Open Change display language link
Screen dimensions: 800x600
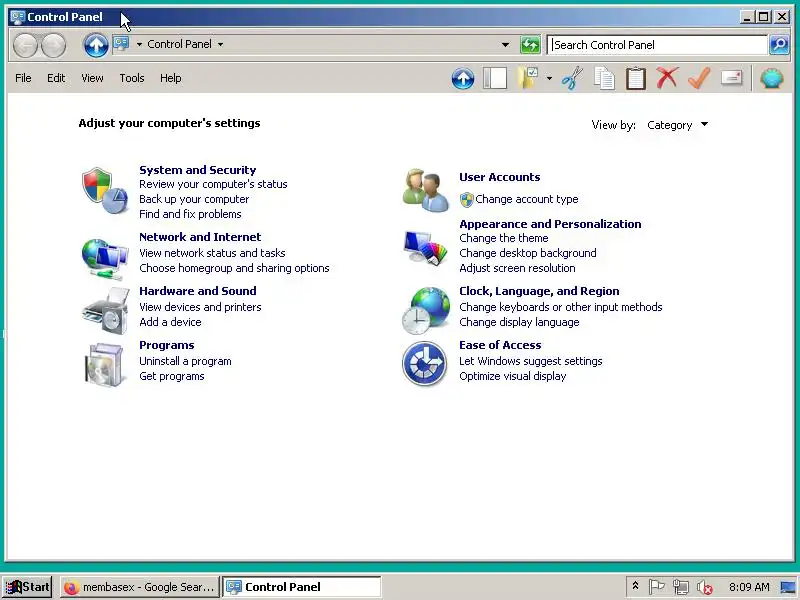pos(519,322)
